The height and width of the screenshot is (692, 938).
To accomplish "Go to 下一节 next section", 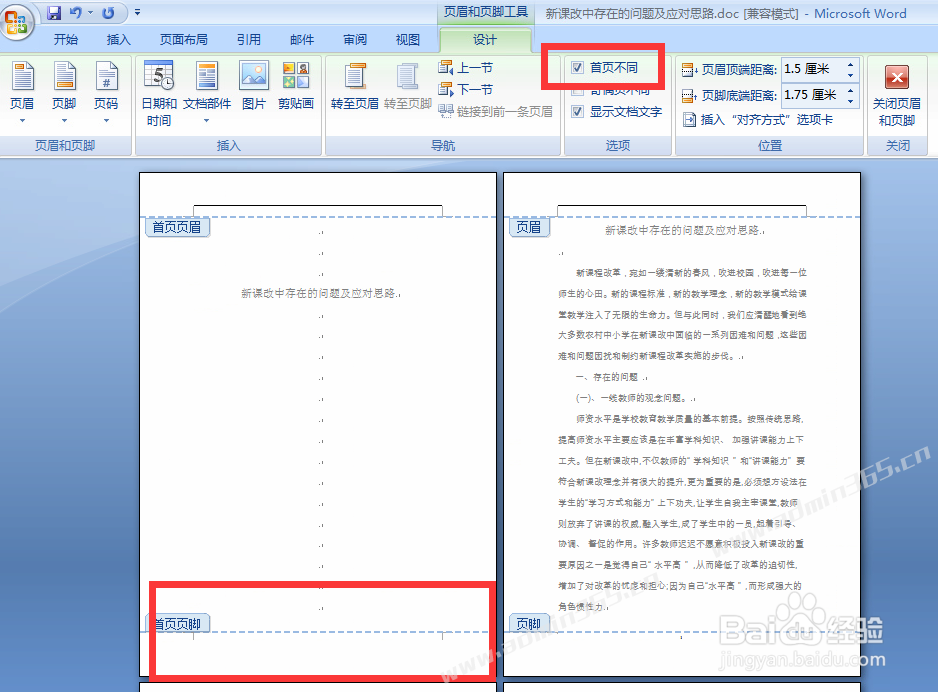I will pos(466,90).
